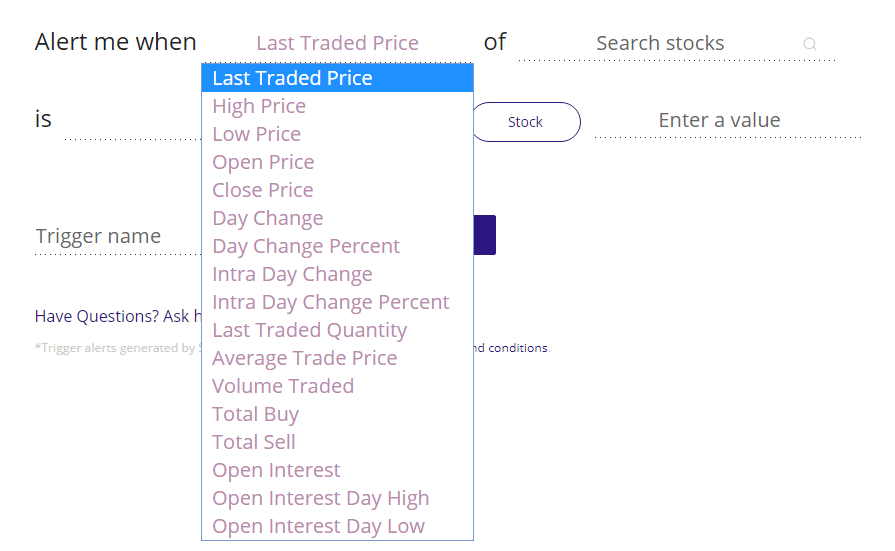Select Open Interest Day Low option
Image resolution: width=895 pixels, height=551 pixels.
pyautogui.click(x=337, y=526)
